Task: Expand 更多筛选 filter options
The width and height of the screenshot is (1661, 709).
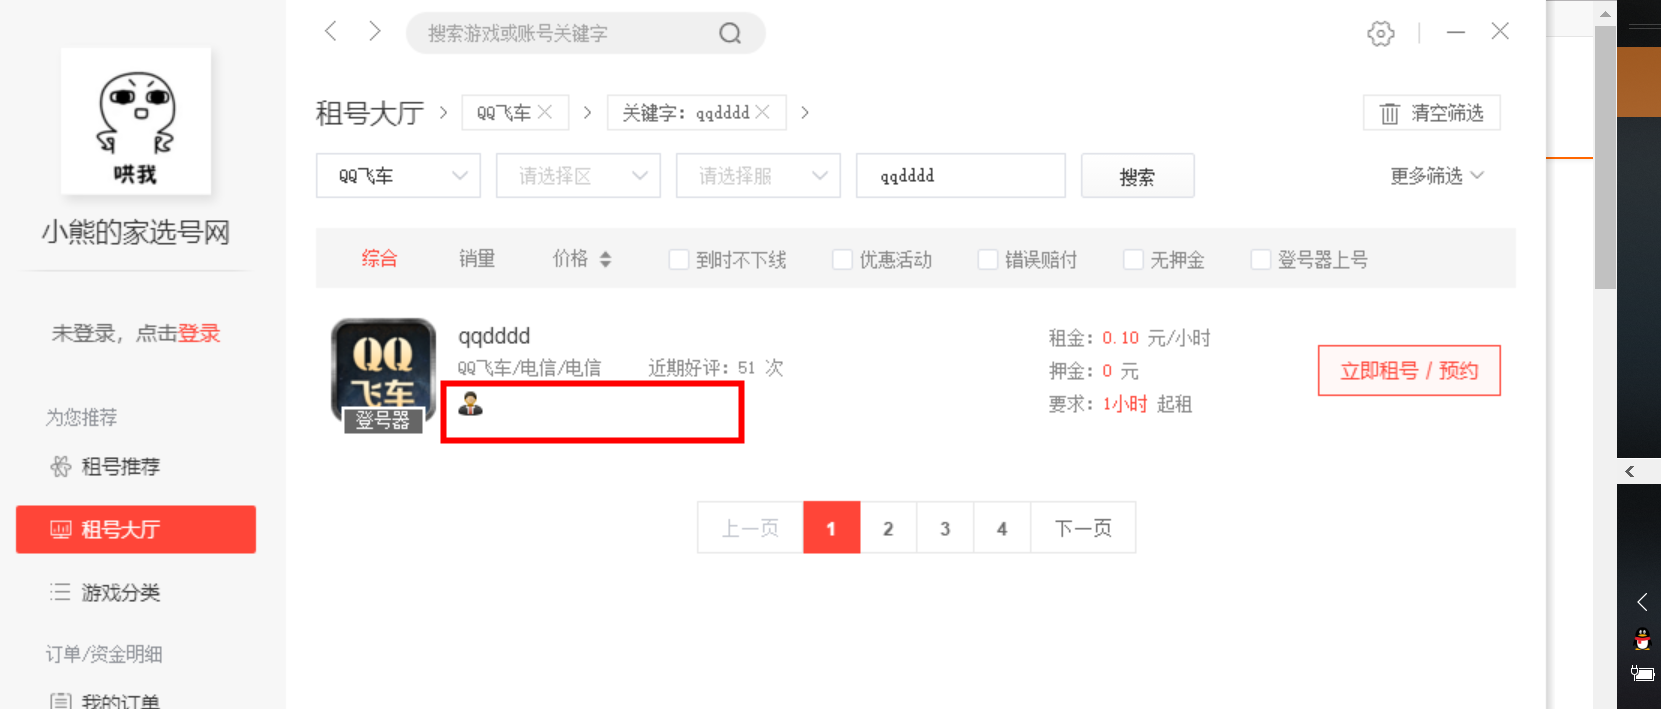Action: pyautogui.click(x=1436, y=176)
